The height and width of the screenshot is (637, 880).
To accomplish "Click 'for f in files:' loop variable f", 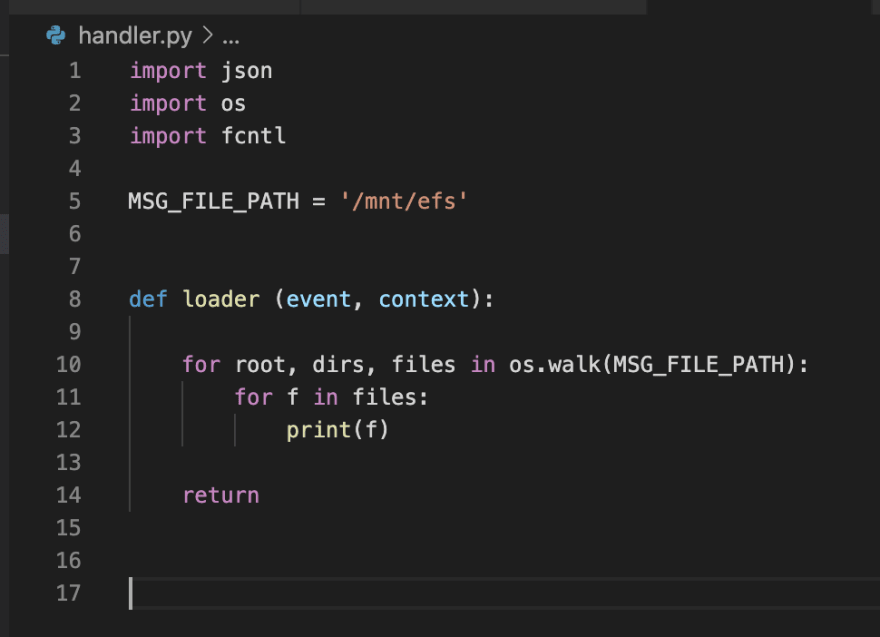I will pyautogui.click(x=292, y=397).
